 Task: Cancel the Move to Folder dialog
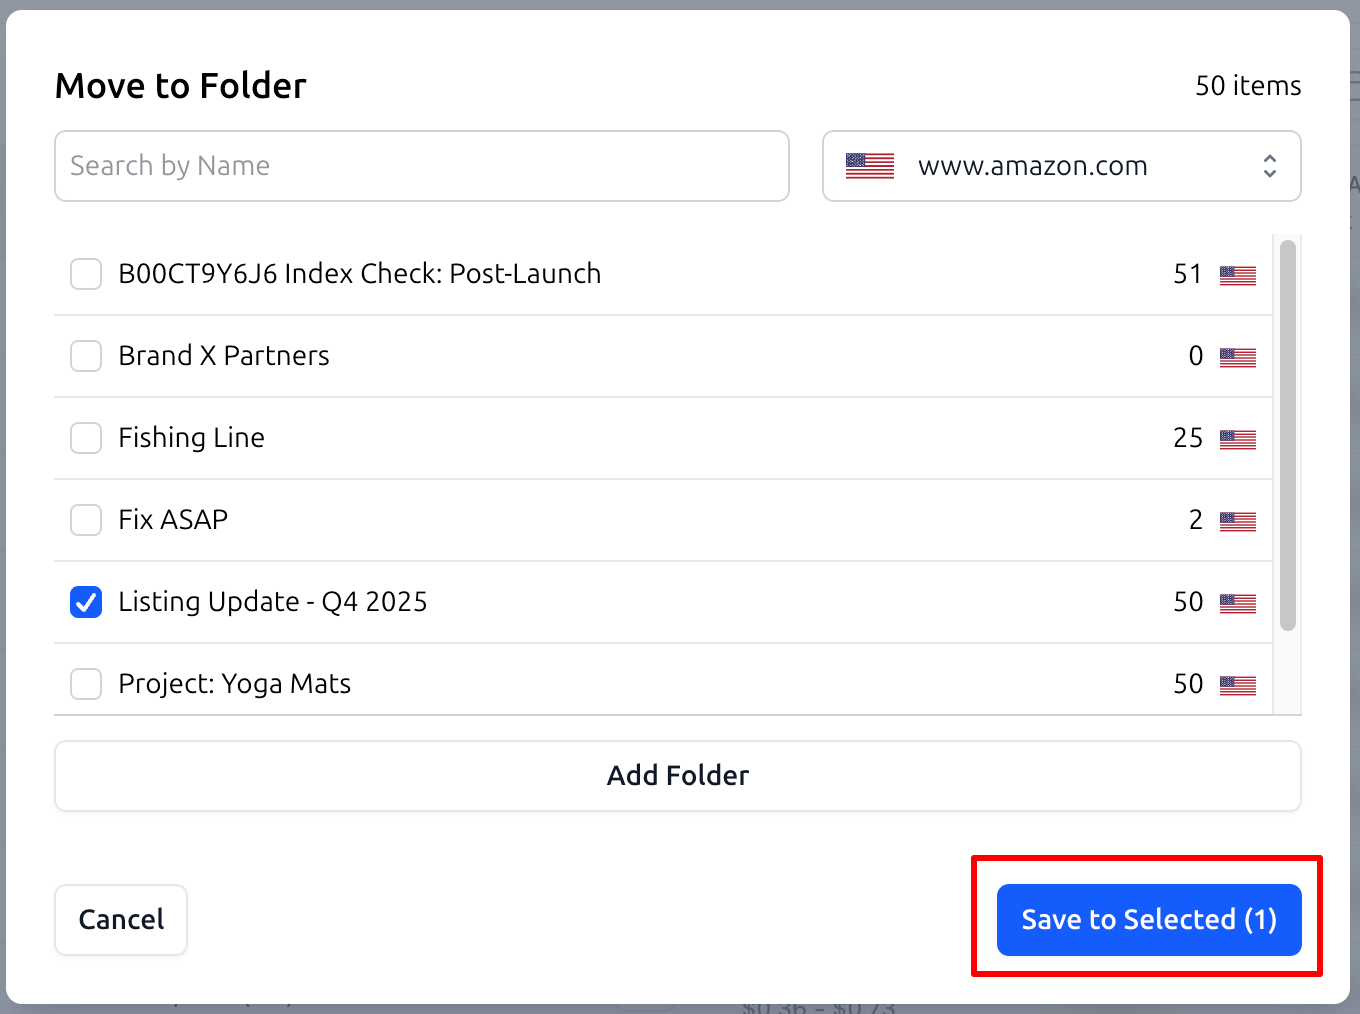[x=121, y=920]
